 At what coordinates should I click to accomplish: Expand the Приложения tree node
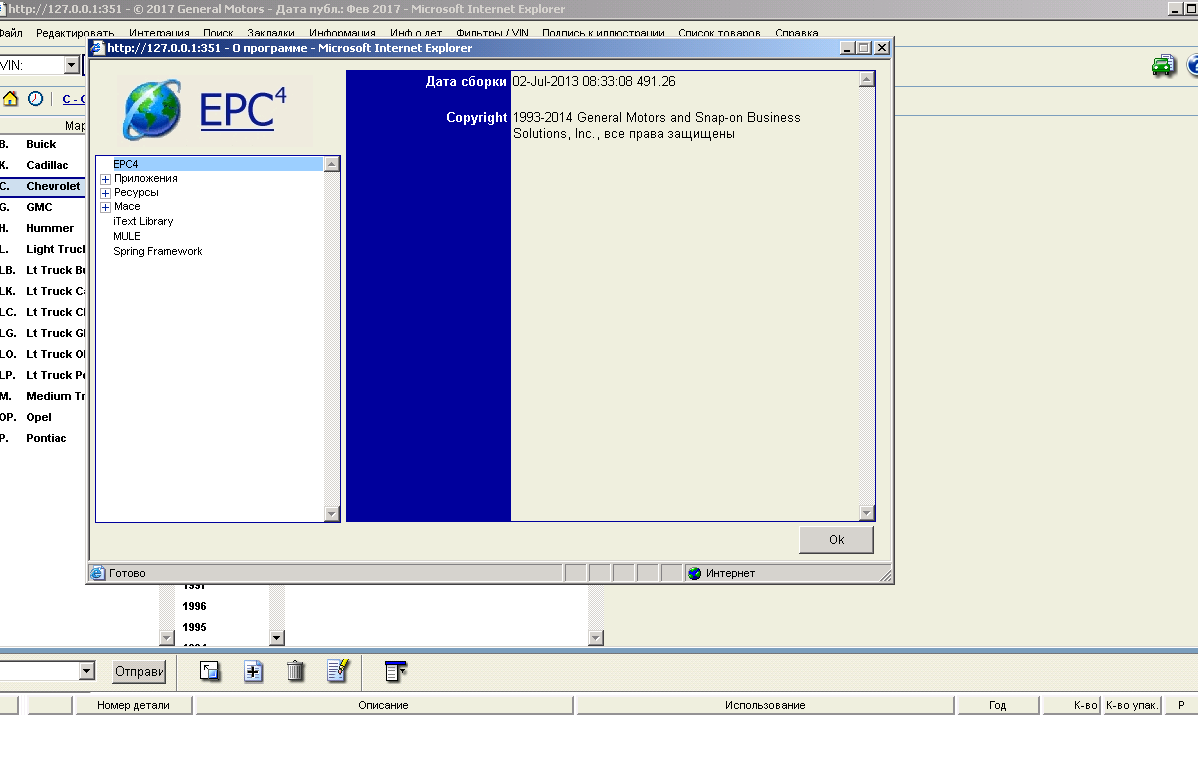pos(105,179)
